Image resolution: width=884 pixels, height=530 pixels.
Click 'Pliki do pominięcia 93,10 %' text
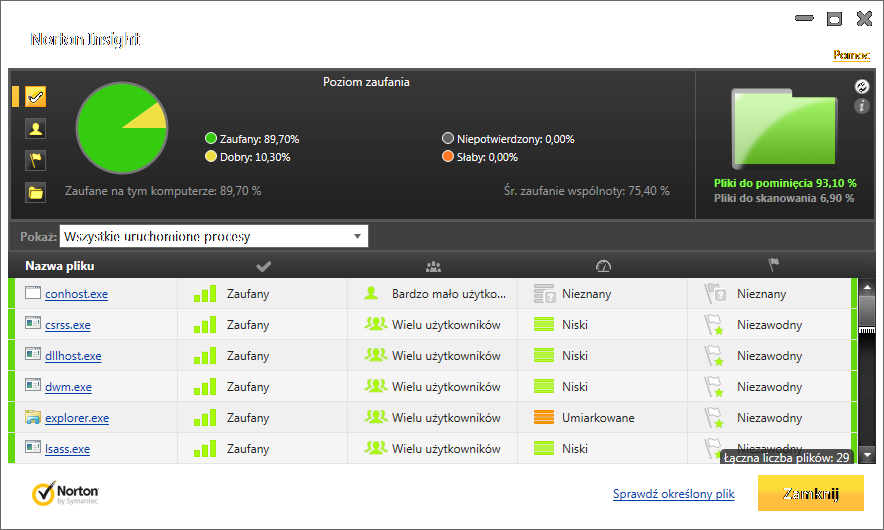785,183
